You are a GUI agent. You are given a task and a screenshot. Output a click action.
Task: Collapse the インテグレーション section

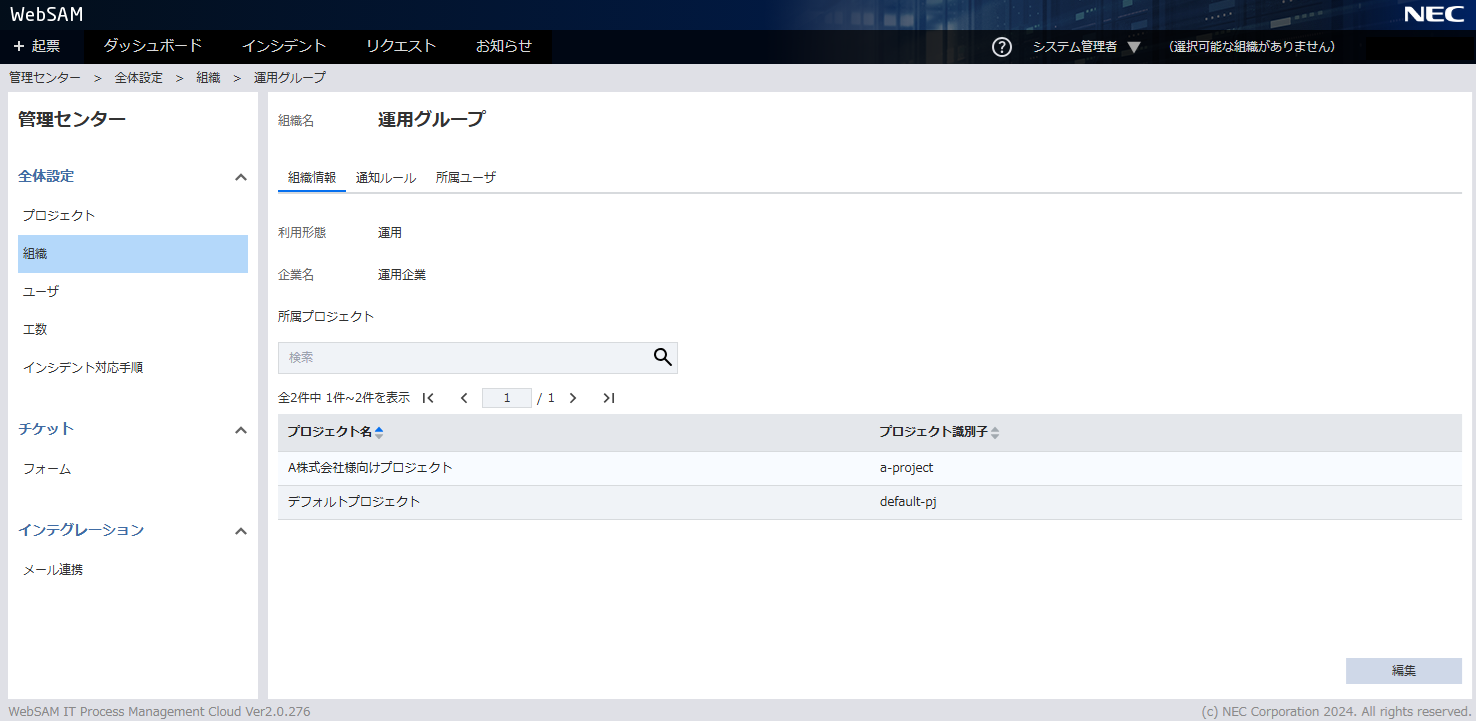240,531
